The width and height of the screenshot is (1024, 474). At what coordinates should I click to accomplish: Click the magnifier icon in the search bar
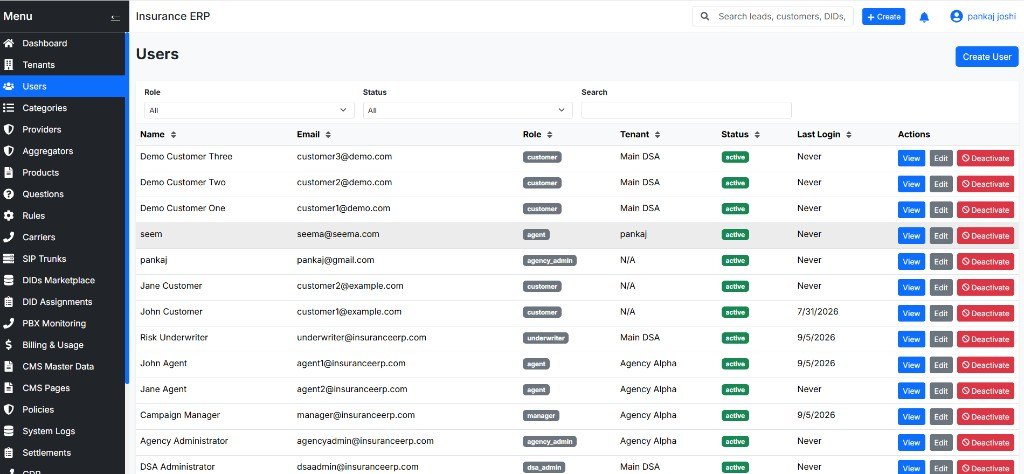click(x=705, y=16)
